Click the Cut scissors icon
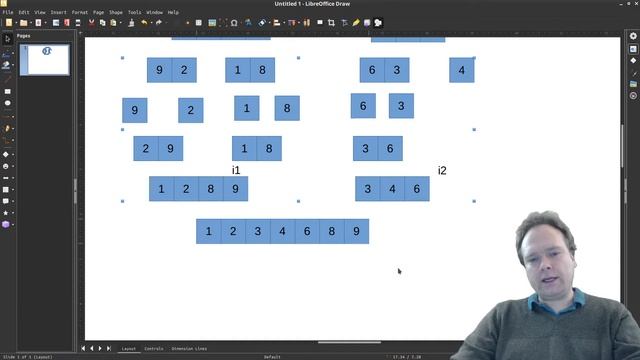Screen dimensions: 640x360 (x=92, y=23)
